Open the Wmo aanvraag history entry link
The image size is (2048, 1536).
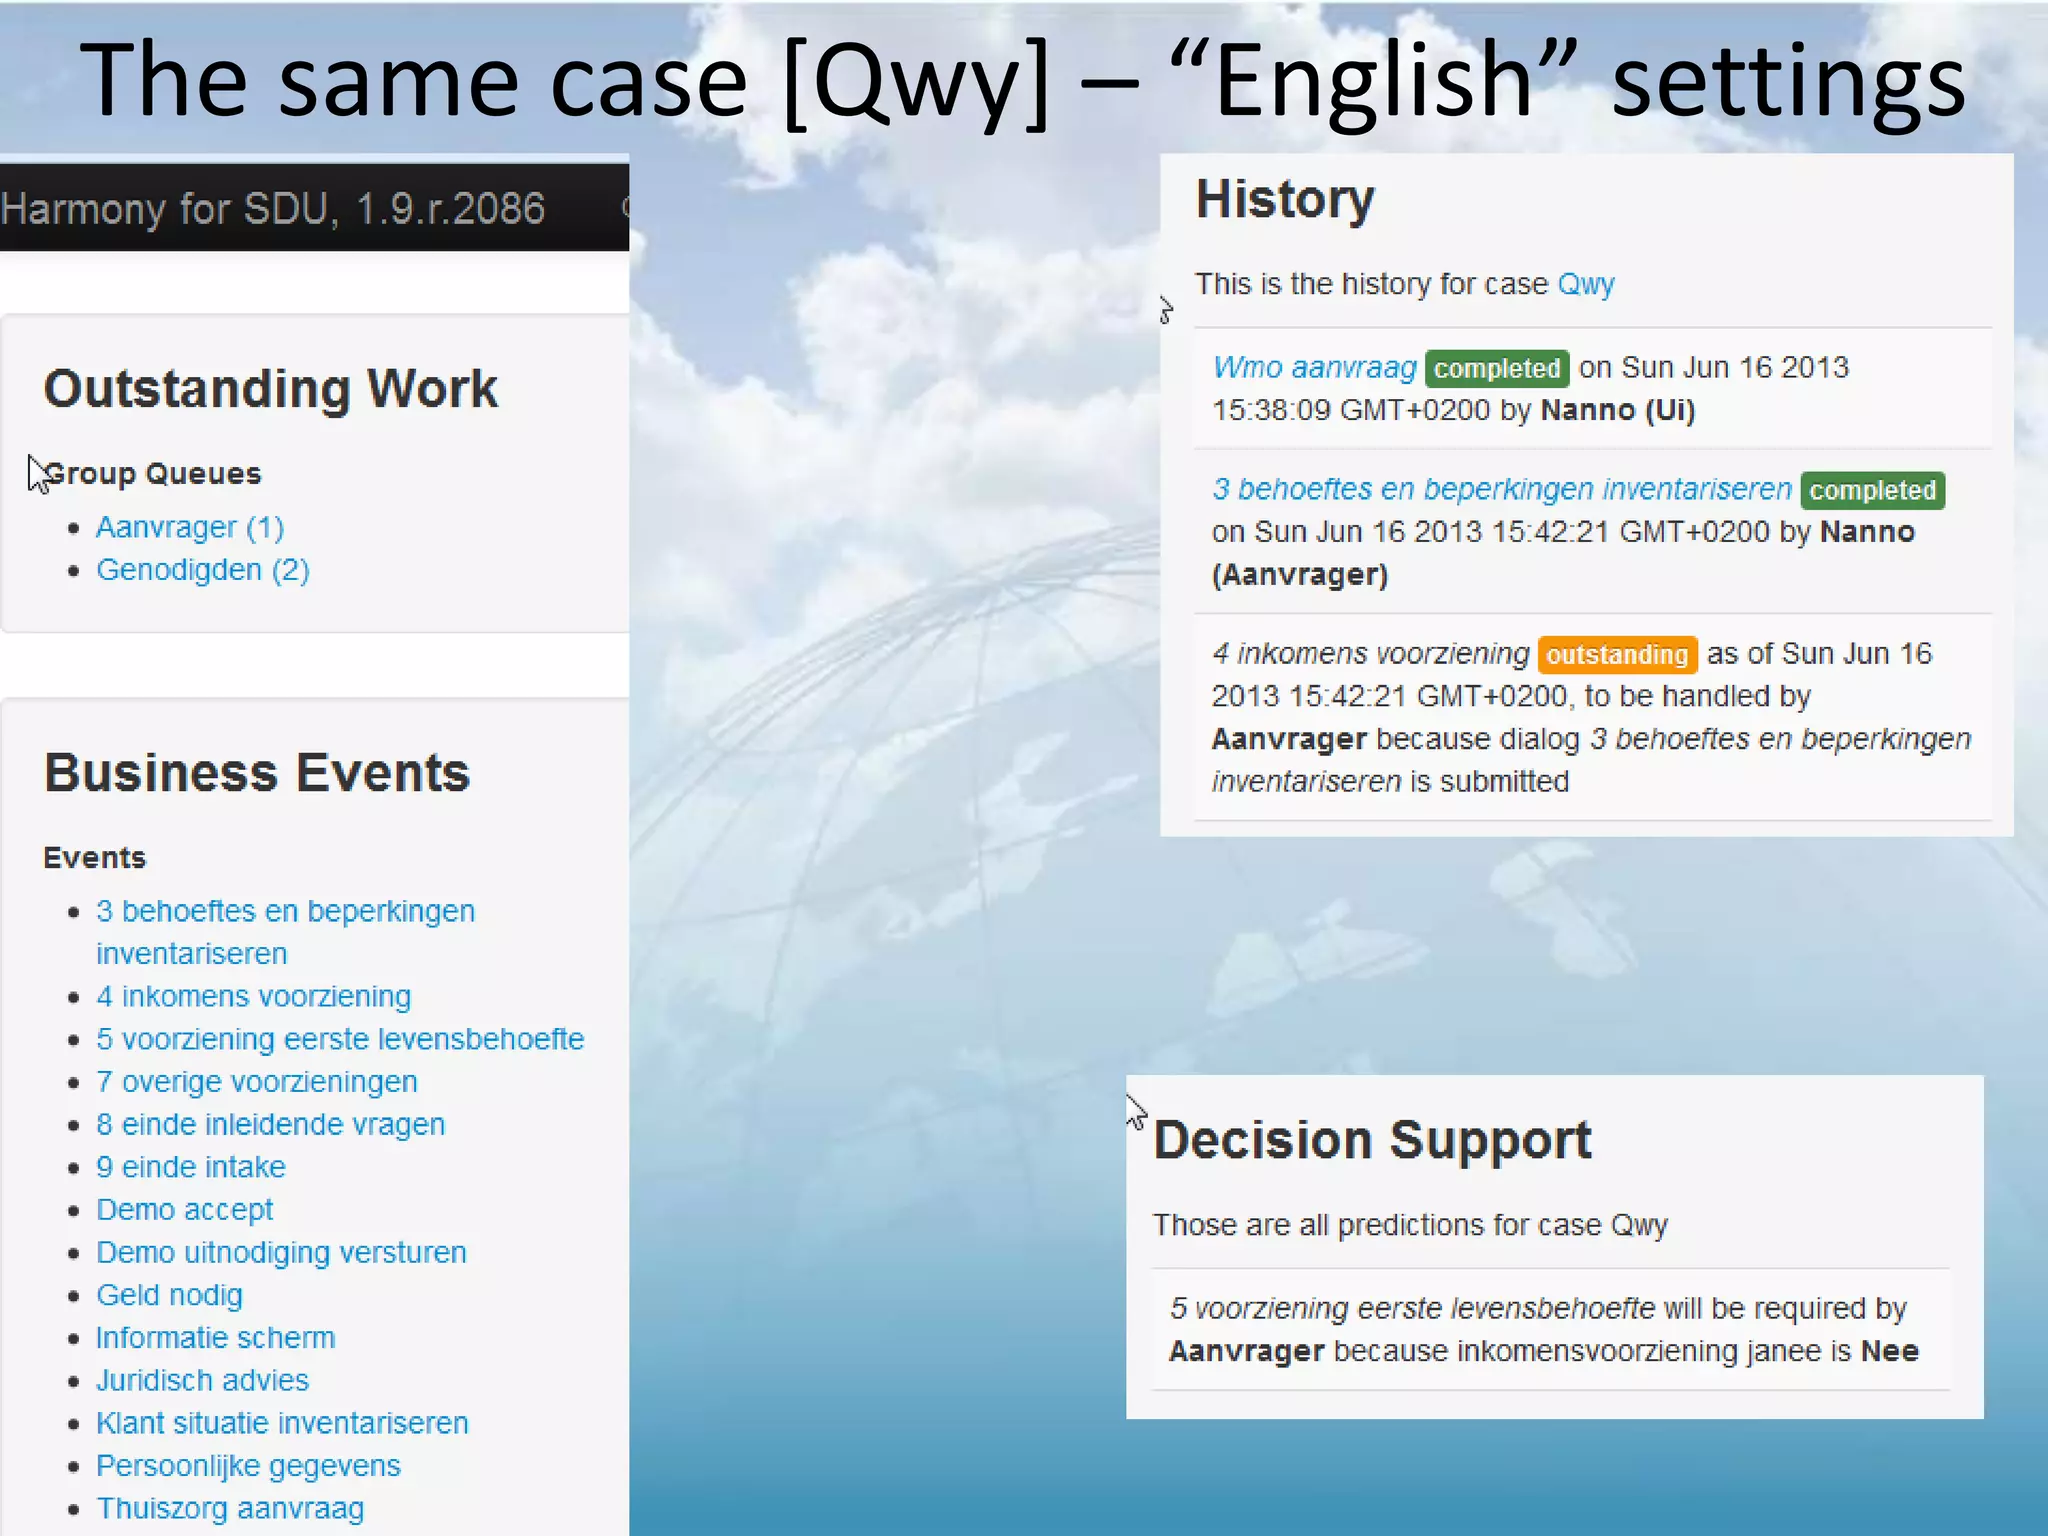coord(1314,368)
